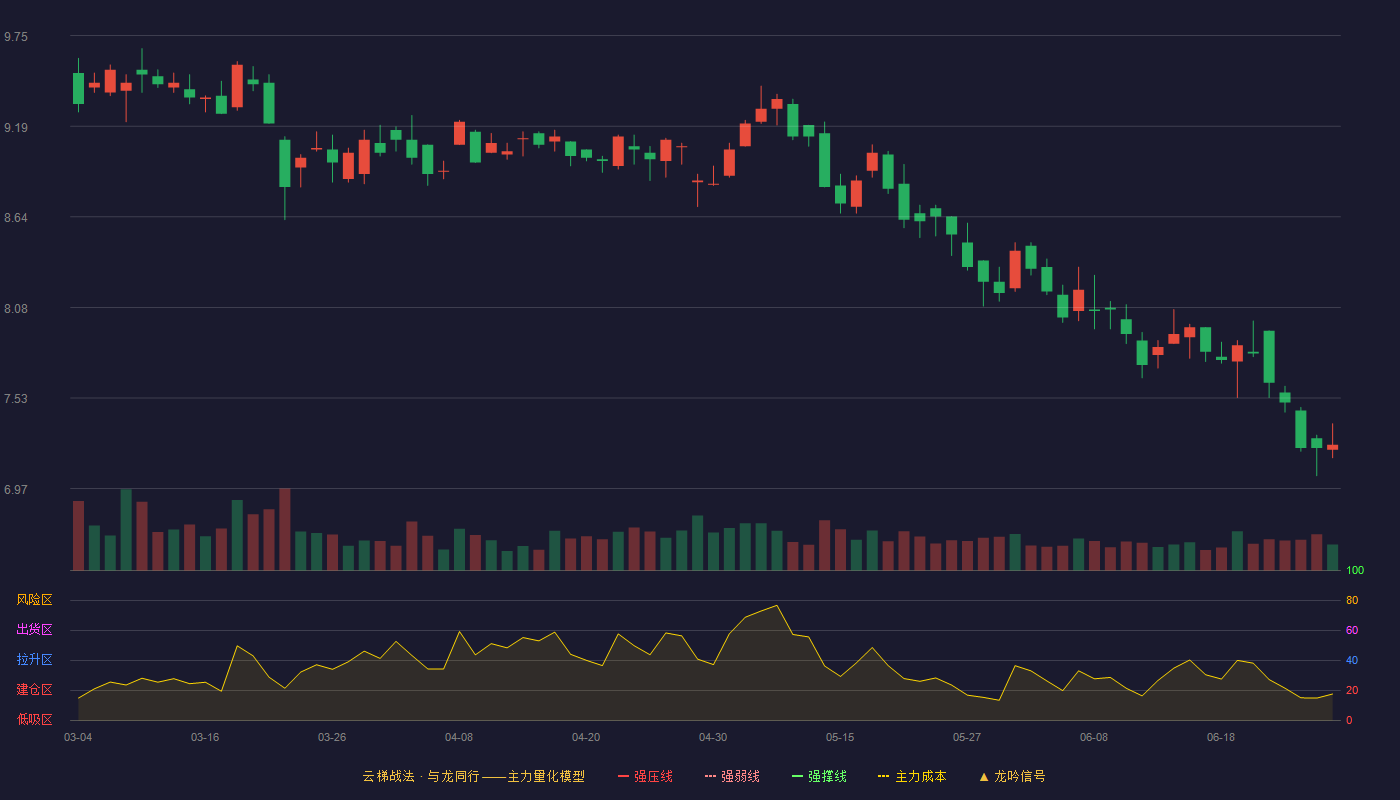Toggle the 龙吟信号 legend triangle marker

[984, 776]
